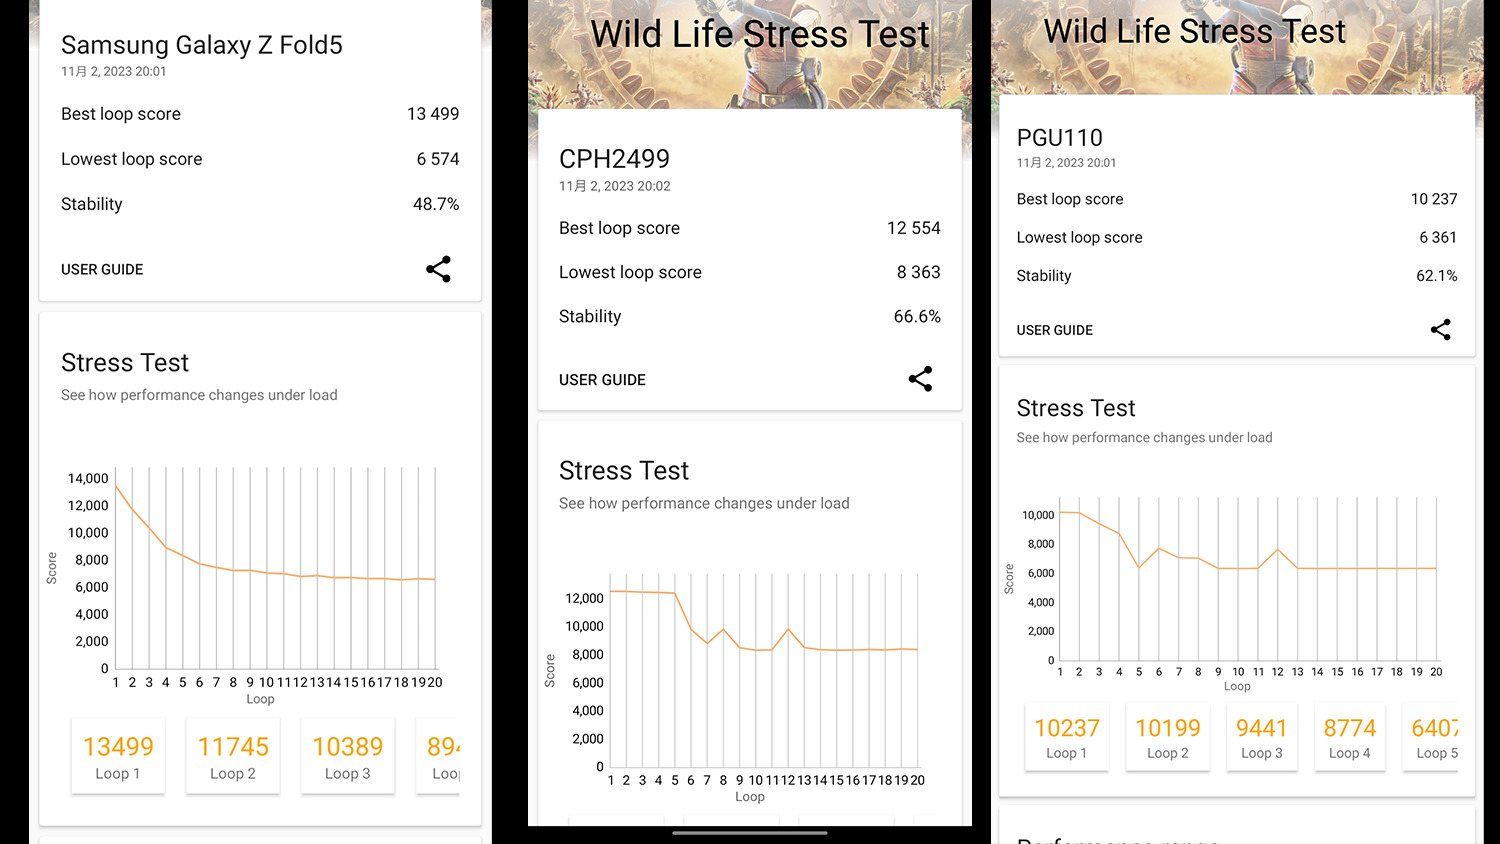Tap the PGU110 device title
This screenshot has width=1500, height=844.
tap(1059, 138)
